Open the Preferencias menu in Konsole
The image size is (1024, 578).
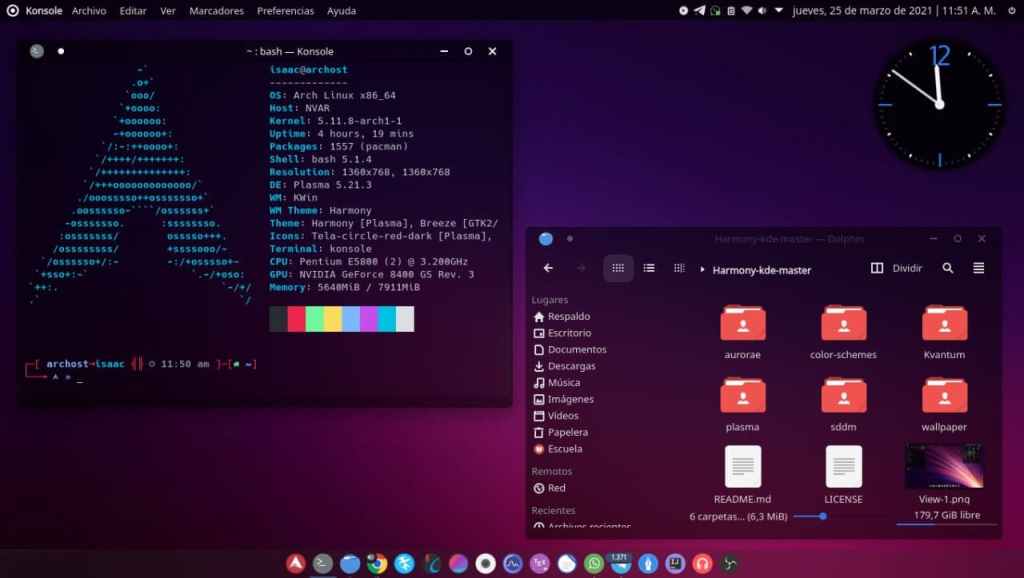[x=285, y=11]
